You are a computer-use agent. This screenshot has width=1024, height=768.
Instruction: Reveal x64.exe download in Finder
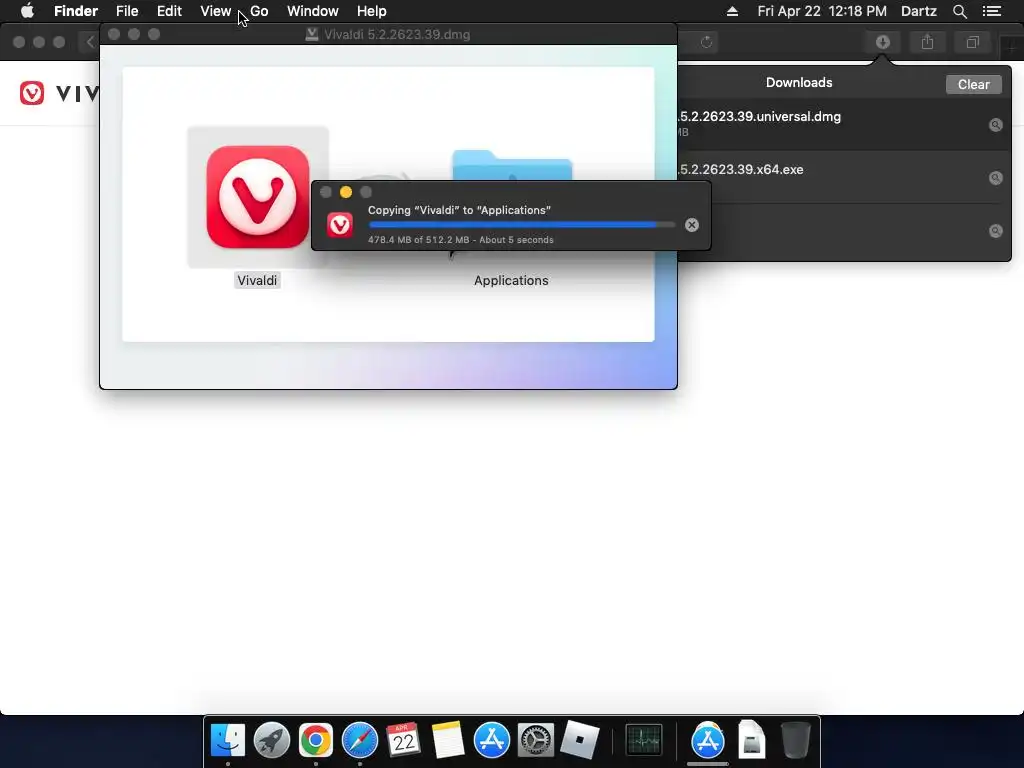[x=995, y=178]
